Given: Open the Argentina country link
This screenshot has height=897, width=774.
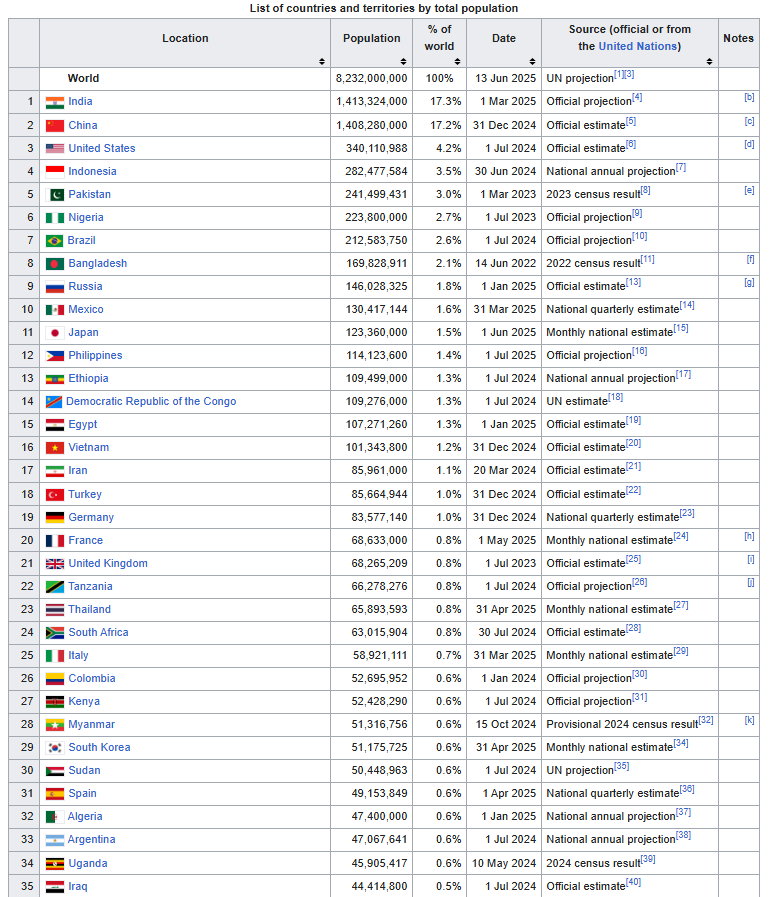Looking at the screenshot, I should (x=92, y=839).
